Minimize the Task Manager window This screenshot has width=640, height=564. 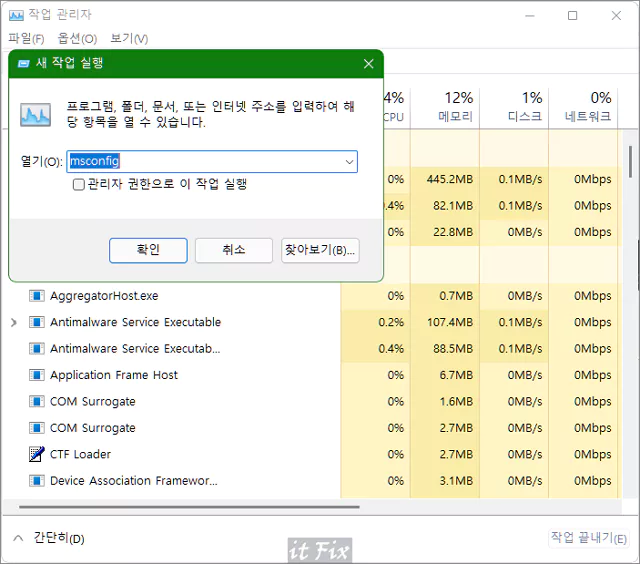pyautogui.click(x=530, y=16)
